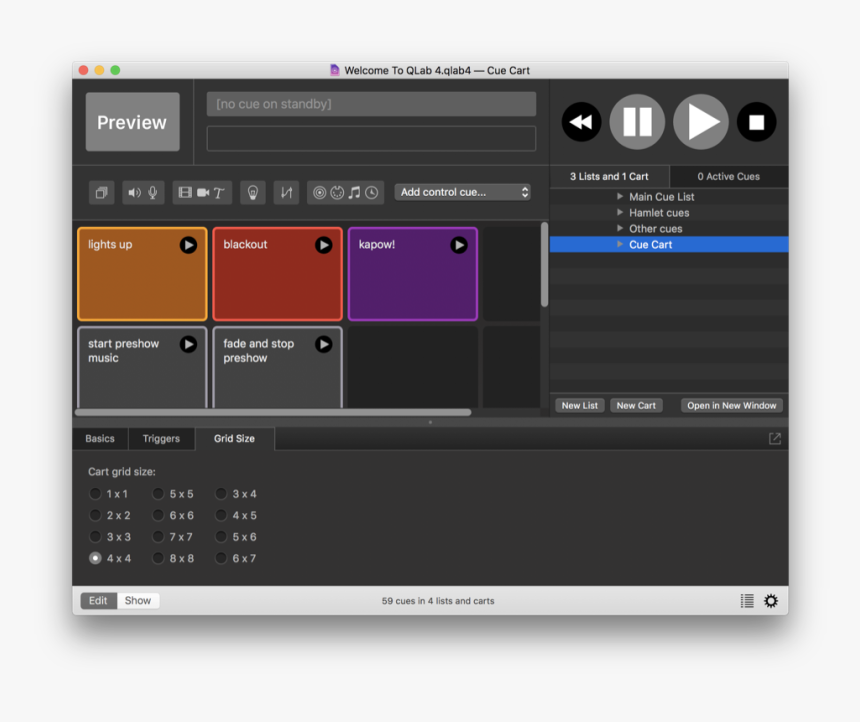Click the stop transport button

click(x=756, y=122)
